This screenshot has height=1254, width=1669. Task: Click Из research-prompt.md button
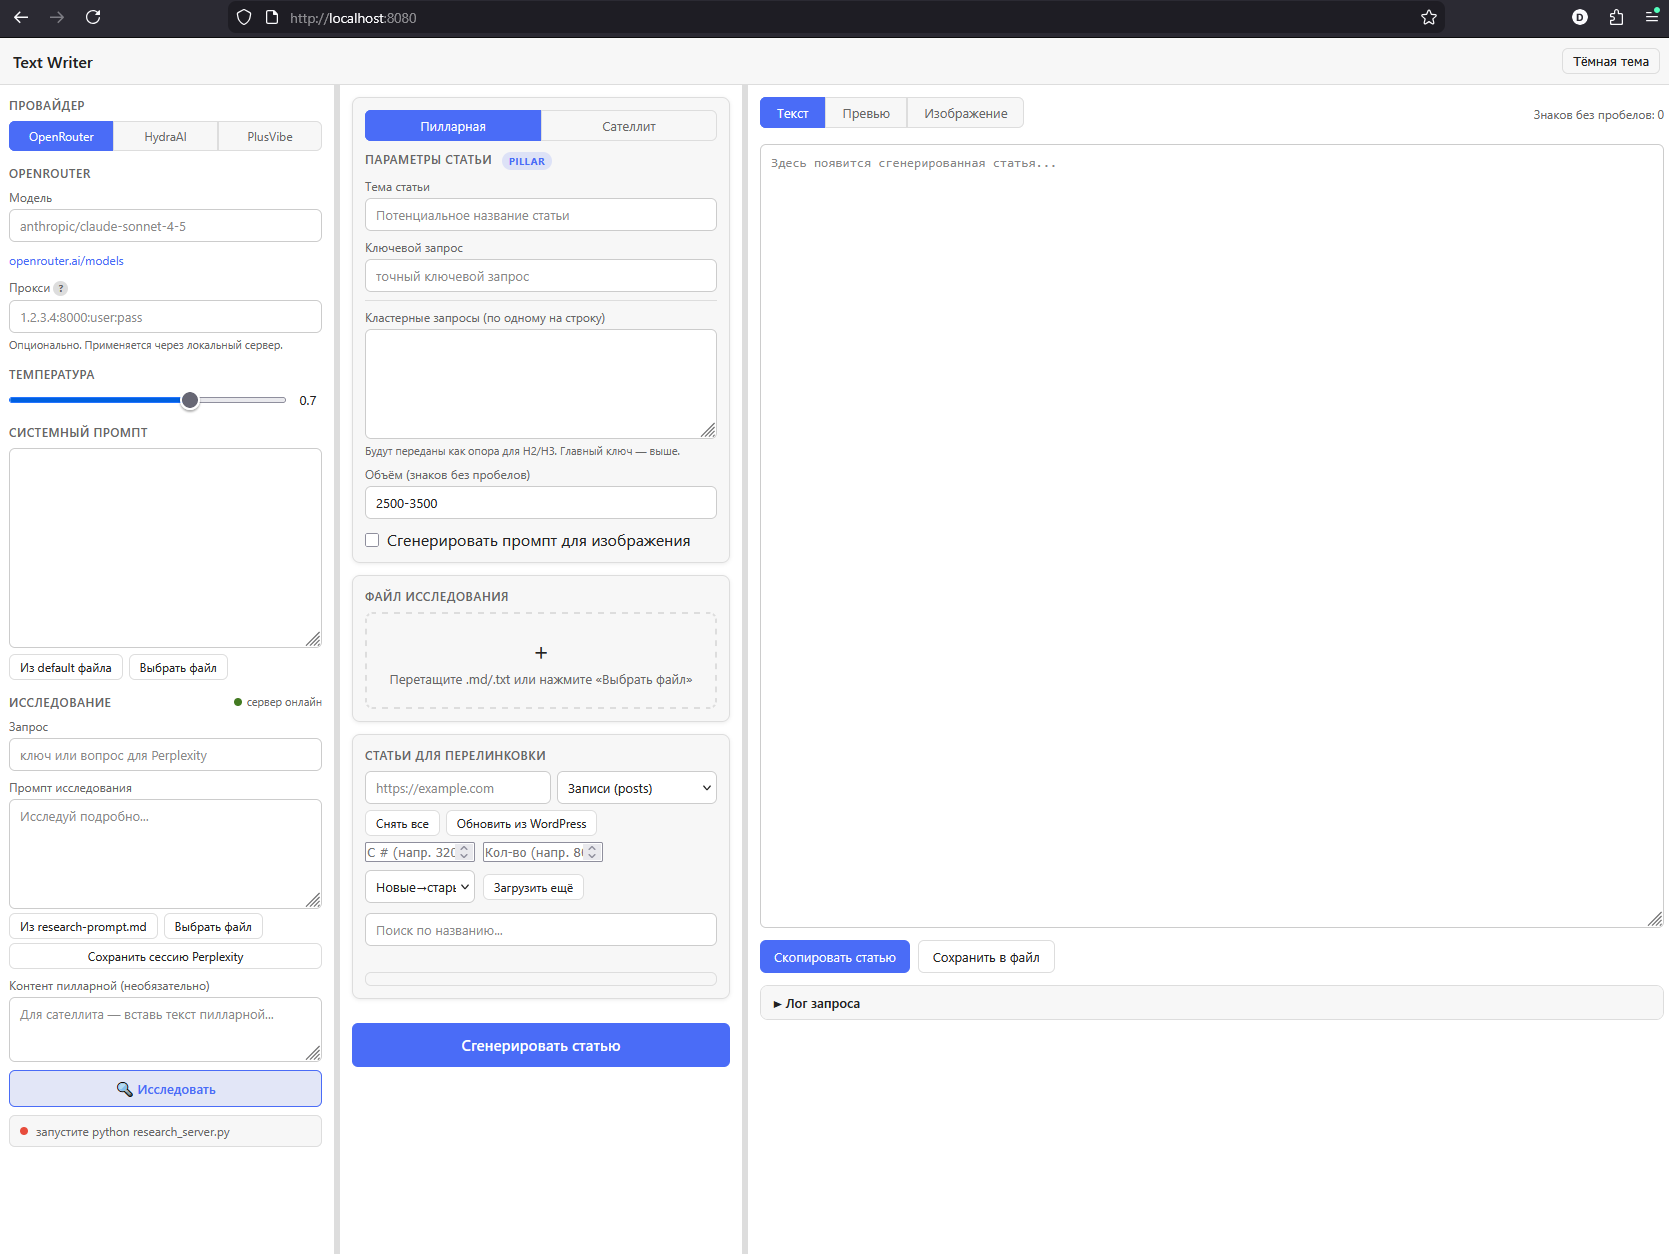(x=83, y=926)
